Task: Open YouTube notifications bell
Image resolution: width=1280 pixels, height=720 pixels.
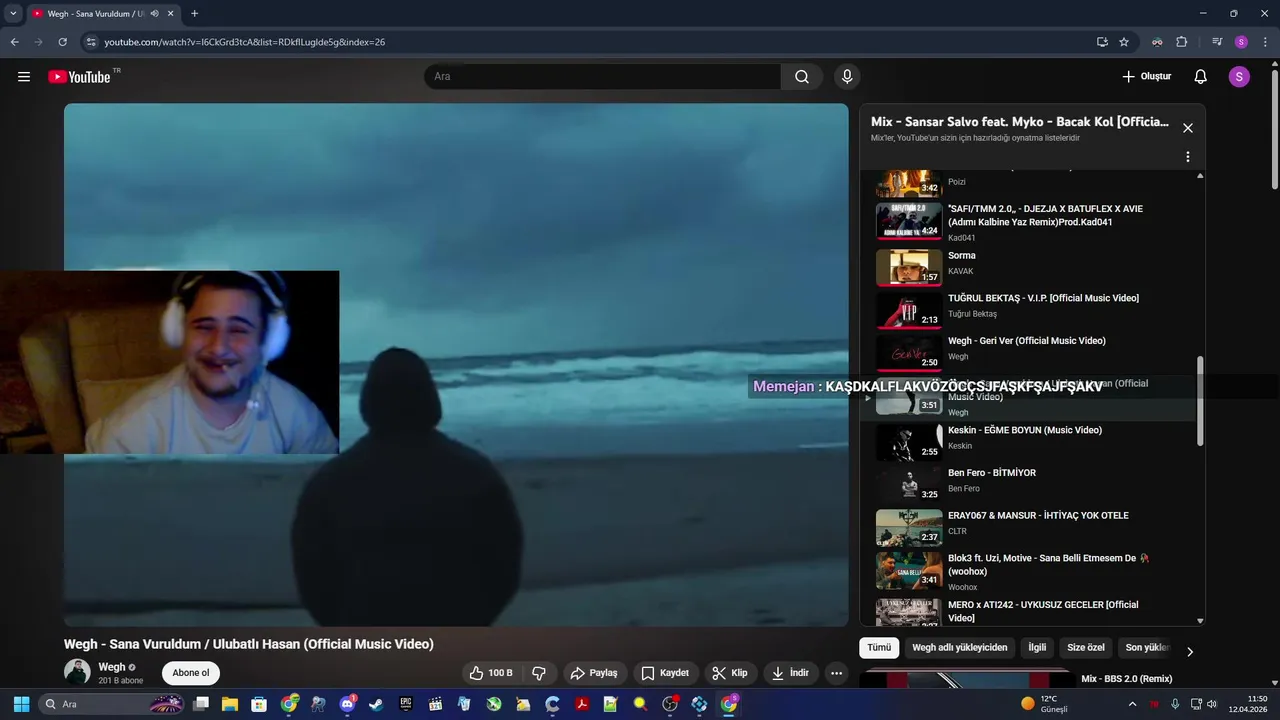Action: coord(1201,77)
